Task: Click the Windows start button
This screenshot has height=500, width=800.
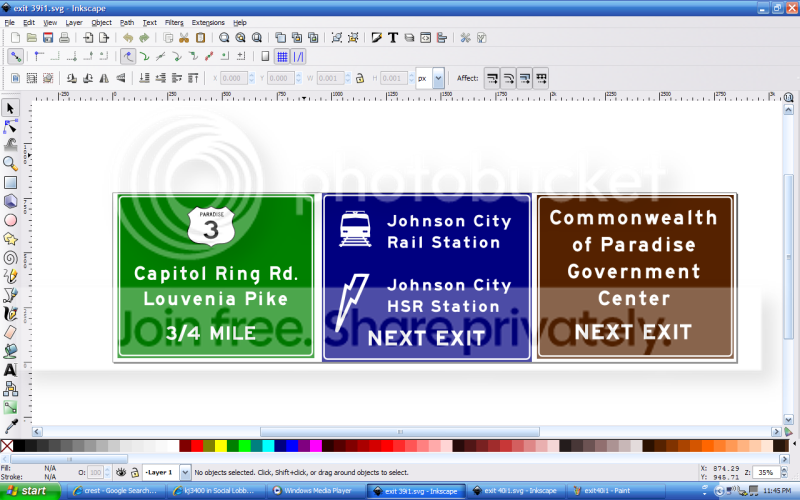Action: coord(30,491)
